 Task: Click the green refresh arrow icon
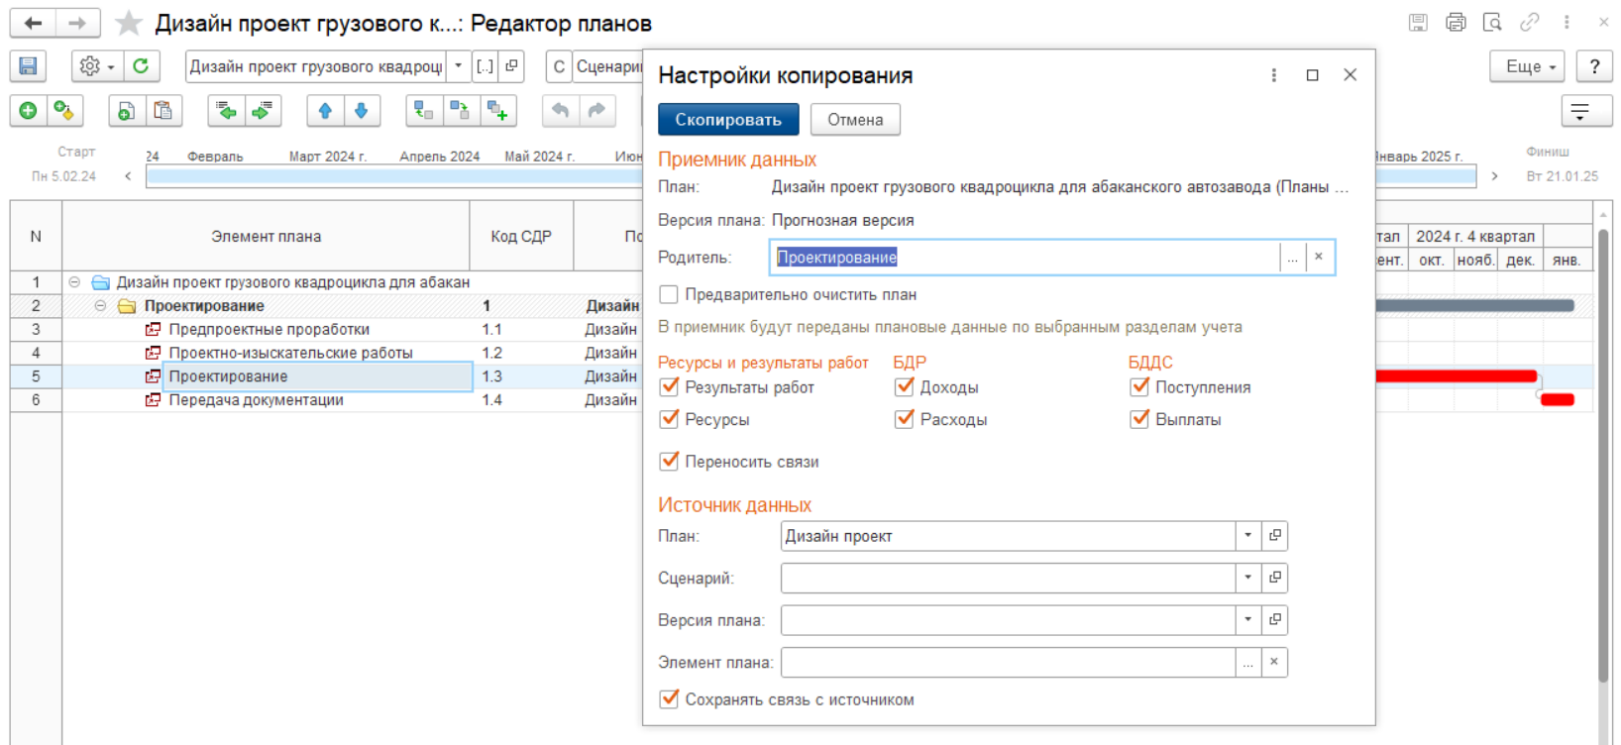tap(141, 66)
